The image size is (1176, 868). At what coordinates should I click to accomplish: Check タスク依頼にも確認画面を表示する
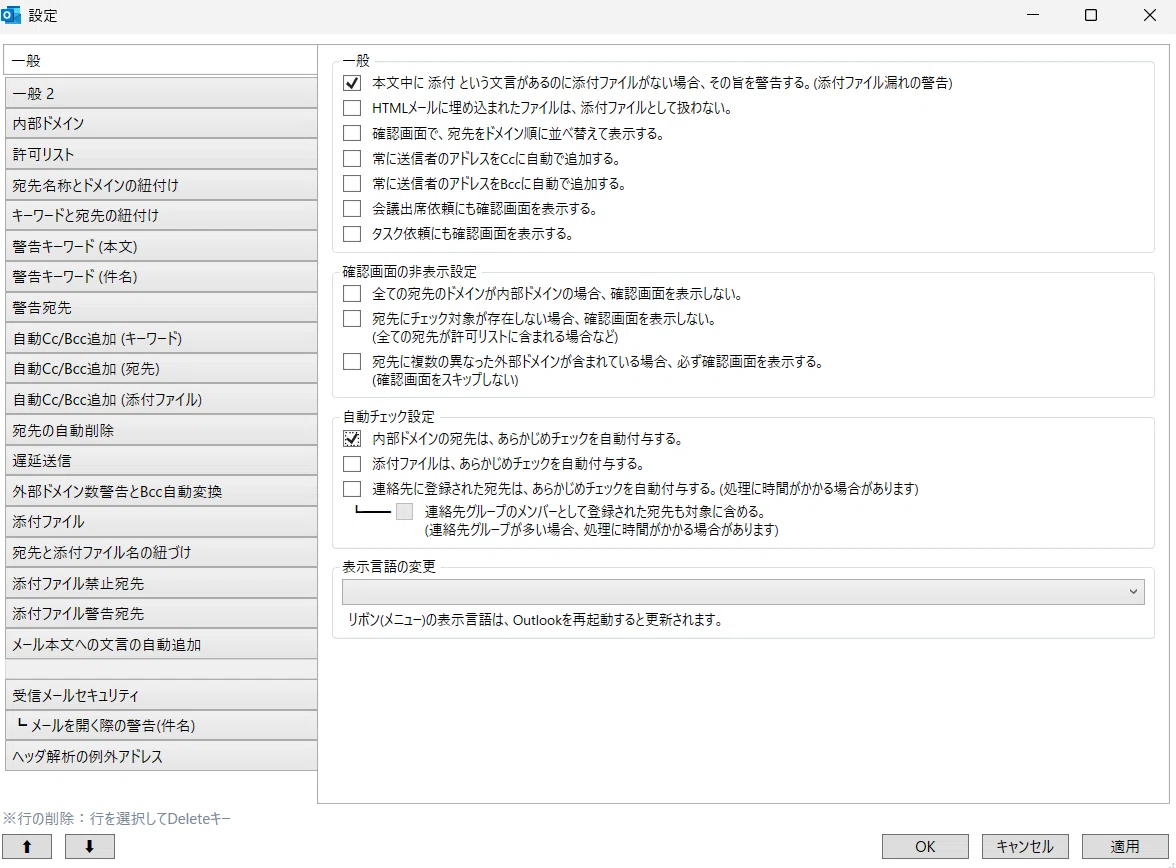(352, 234)
